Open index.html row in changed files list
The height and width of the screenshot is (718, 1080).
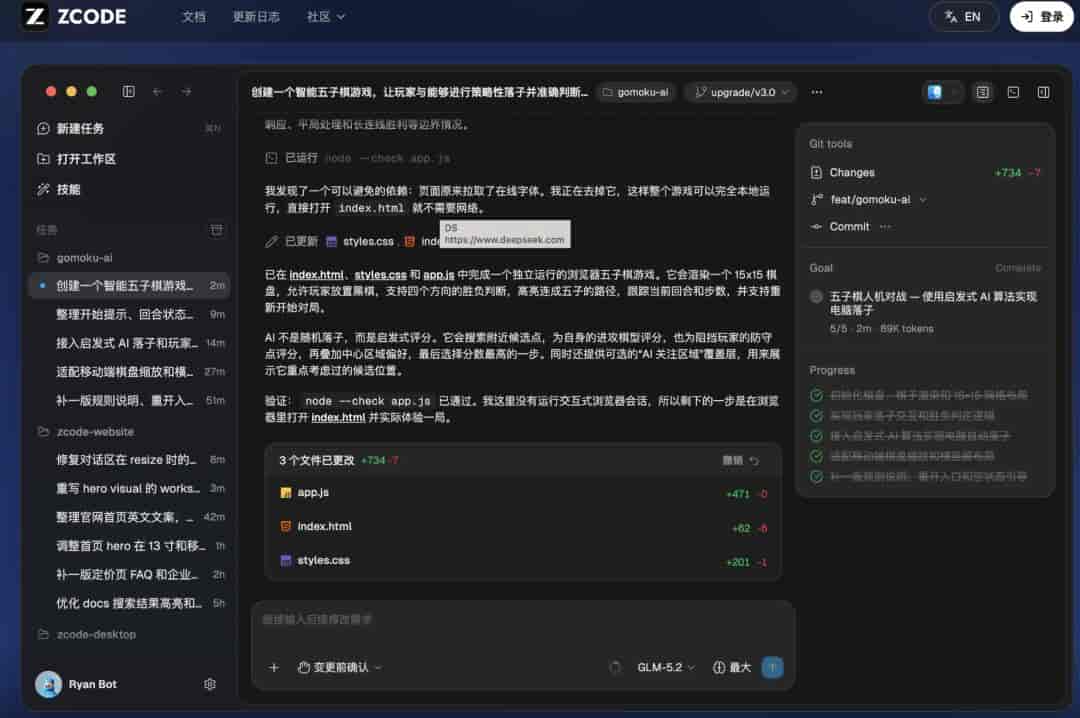[x=523, y=527]
